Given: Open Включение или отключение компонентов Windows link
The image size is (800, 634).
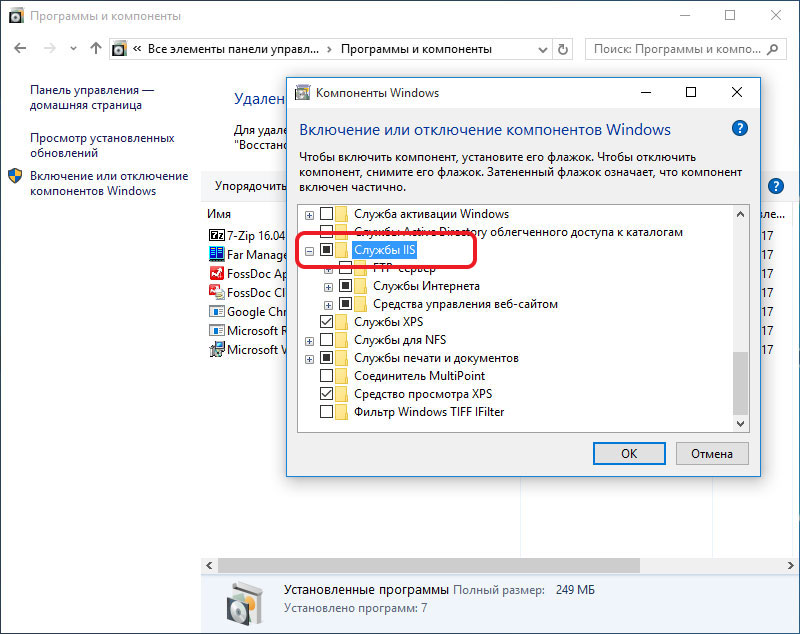Looking at the screenshot, I should click(109, 183).
